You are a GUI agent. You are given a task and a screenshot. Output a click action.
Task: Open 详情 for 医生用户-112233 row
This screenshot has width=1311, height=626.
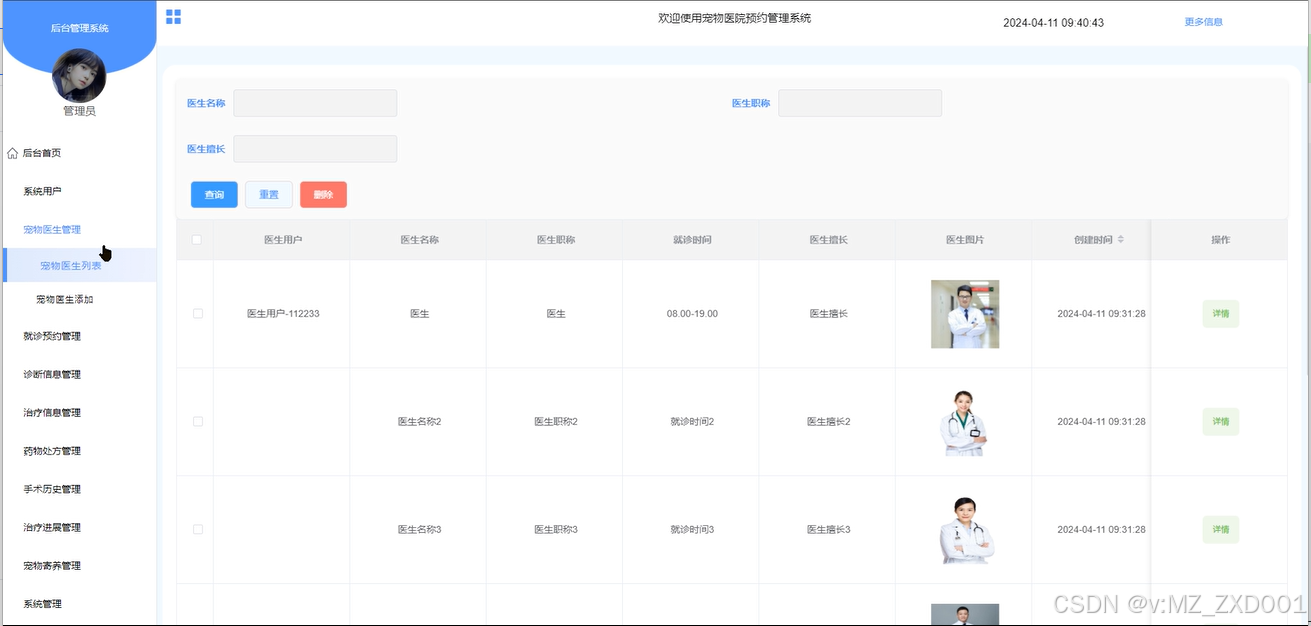pos(1220,314)
